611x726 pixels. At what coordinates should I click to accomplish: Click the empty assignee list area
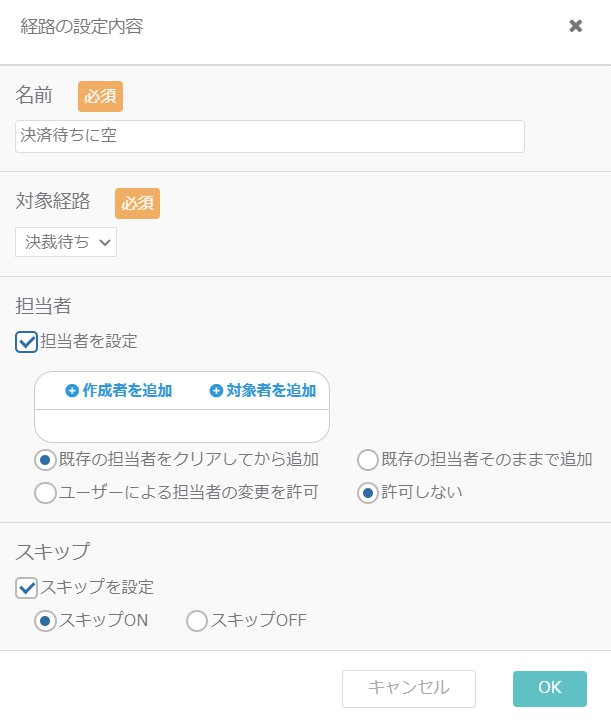coord(182,426)
